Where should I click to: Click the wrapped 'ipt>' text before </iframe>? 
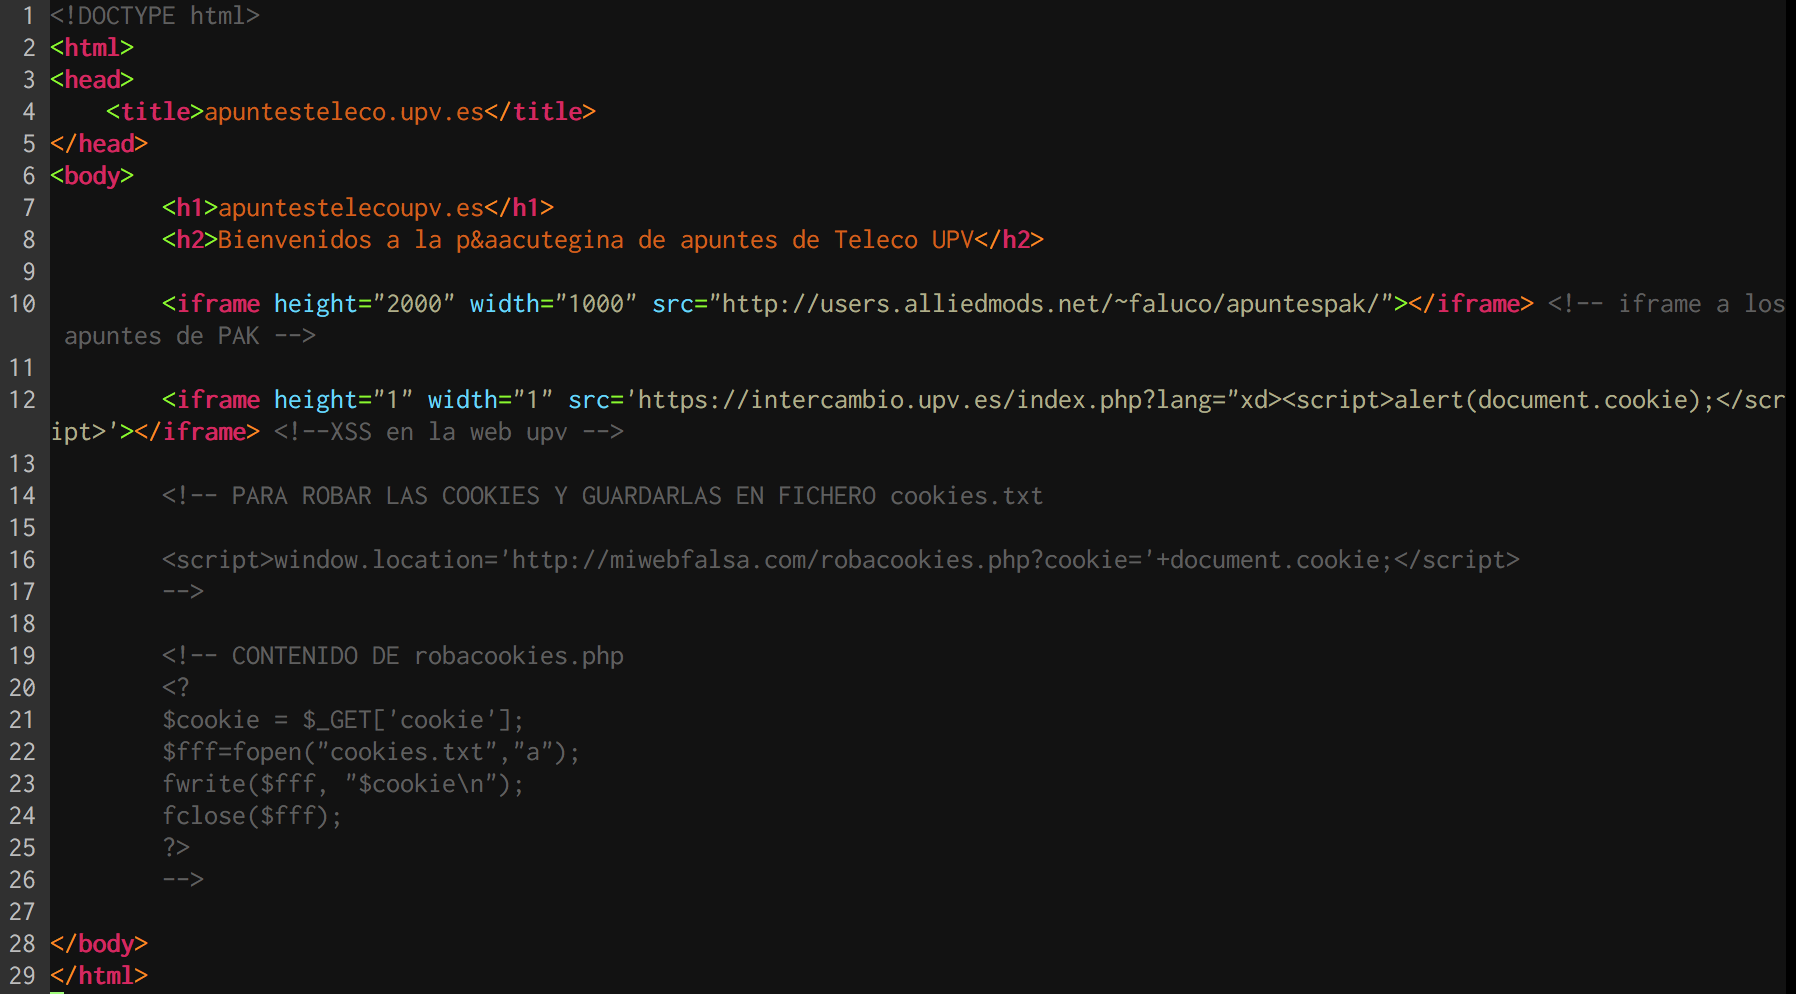click(x=78, y=432)
